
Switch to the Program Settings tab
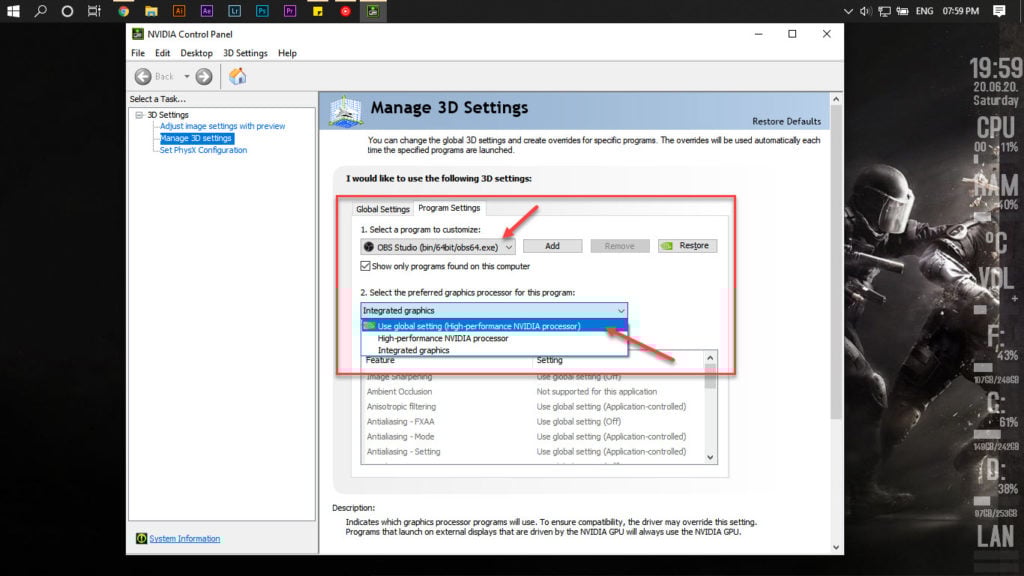click(x=449, y=208)
